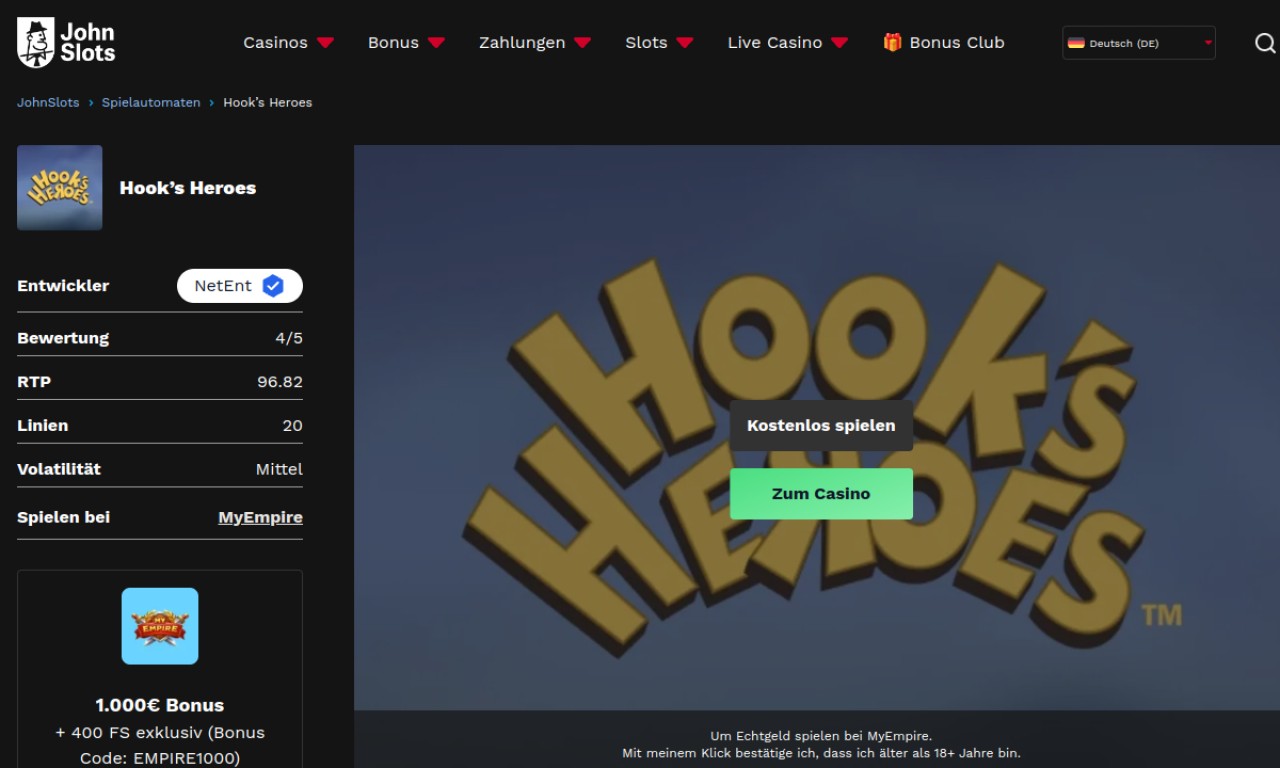Click the RTP value 96.82
1280x768 pixels.
tap(280, 382)
